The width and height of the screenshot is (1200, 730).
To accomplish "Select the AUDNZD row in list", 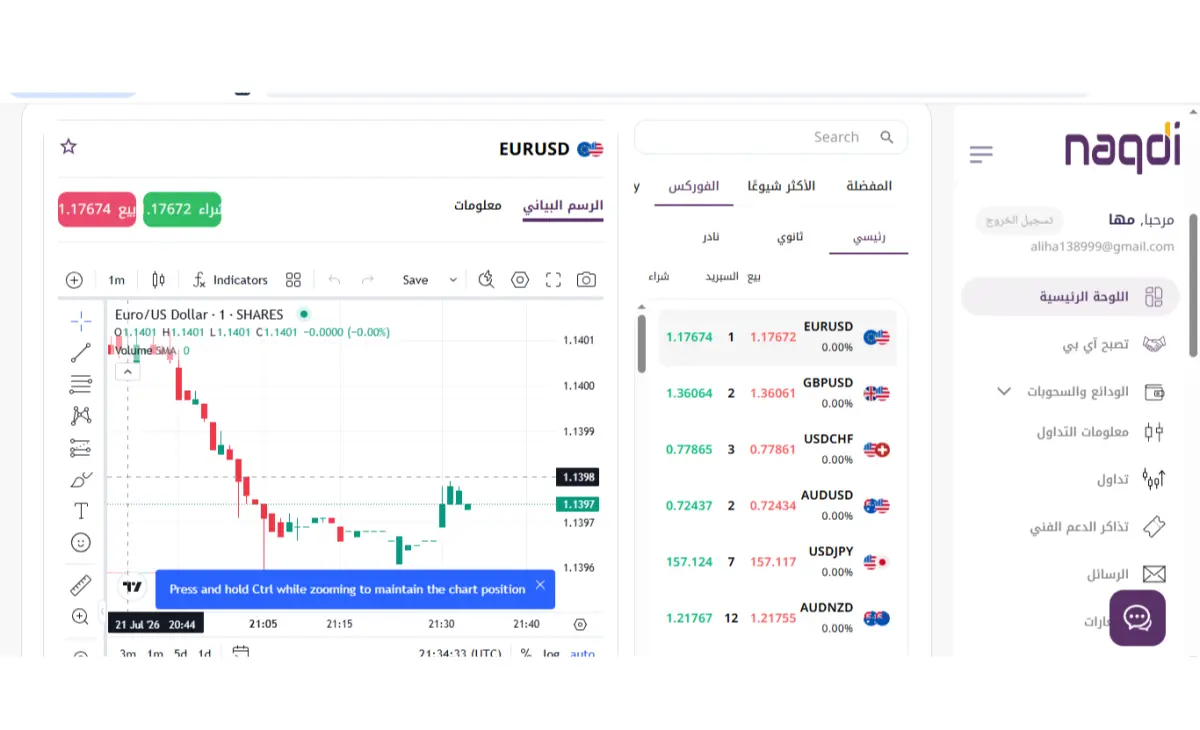I will pos(777,618).
